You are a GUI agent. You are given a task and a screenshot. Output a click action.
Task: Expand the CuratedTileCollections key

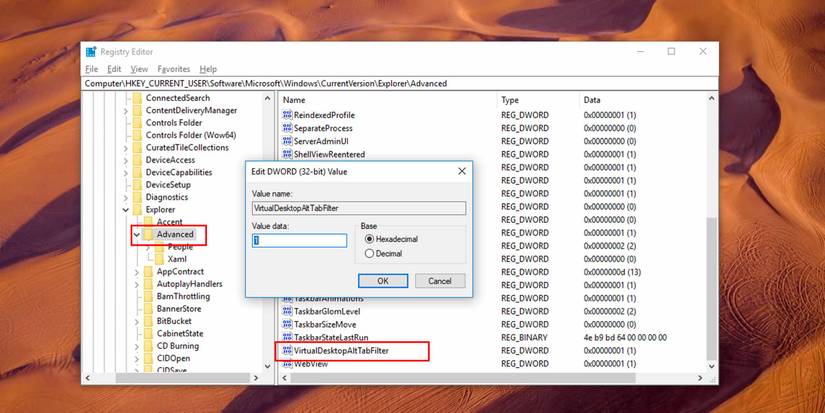[126, 148]
